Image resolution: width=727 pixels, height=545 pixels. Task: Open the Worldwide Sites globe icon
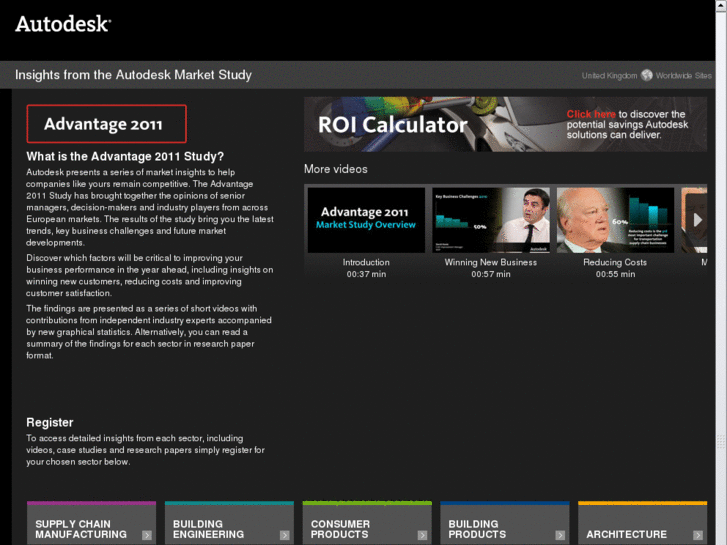(646, 75)
